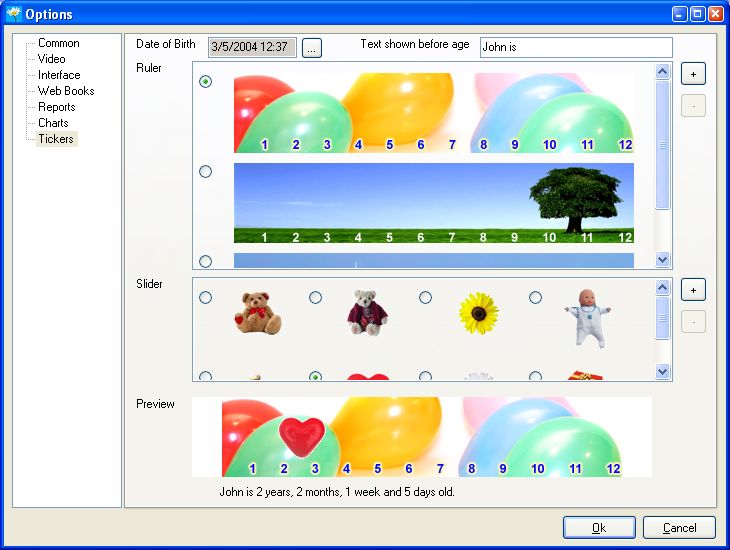Choose the teddy bear in maroon jacket slider
Screen dimensions: 730x550
click(x=367, y=312)
